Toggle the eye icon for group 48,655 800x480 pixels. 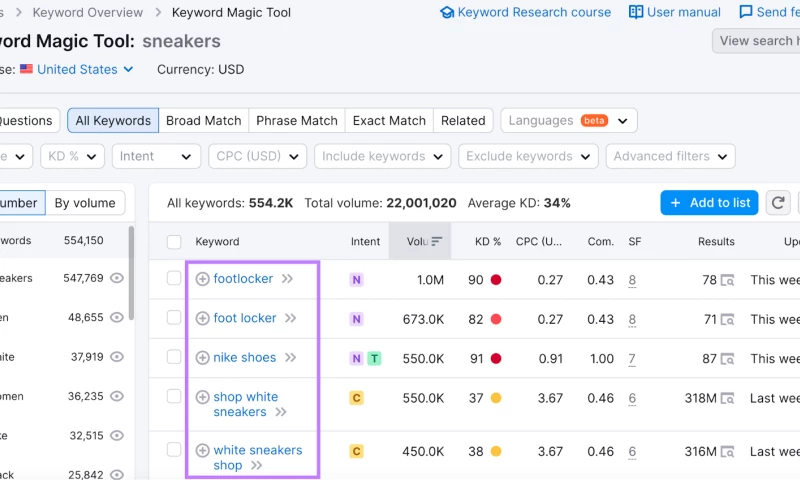[117, 317]
